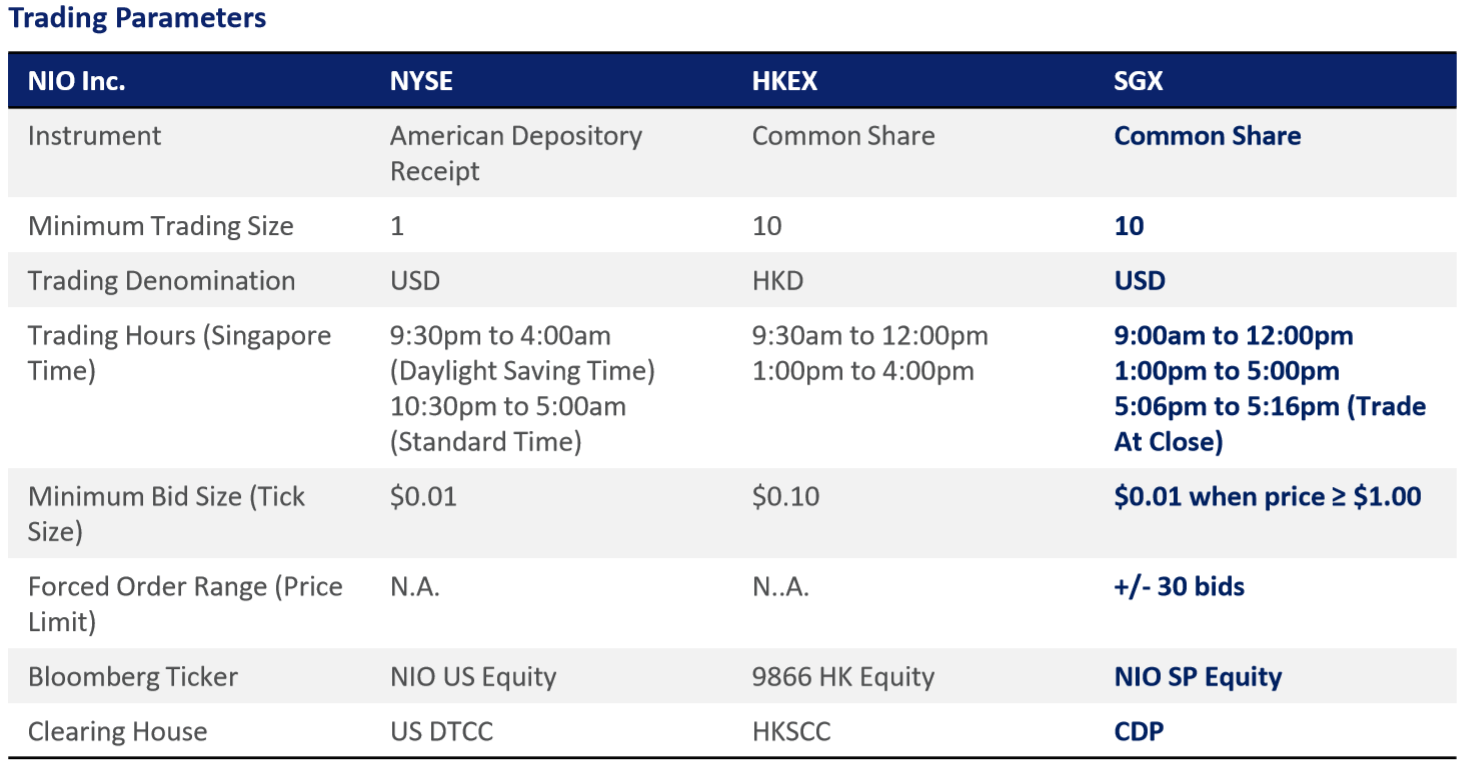
Task: Select the Instrument row label
Action: 94,136
